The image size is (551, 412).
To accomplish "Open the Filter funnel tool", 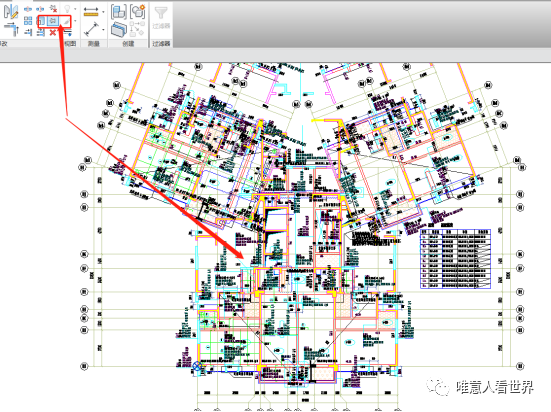I will coord(161,14).
